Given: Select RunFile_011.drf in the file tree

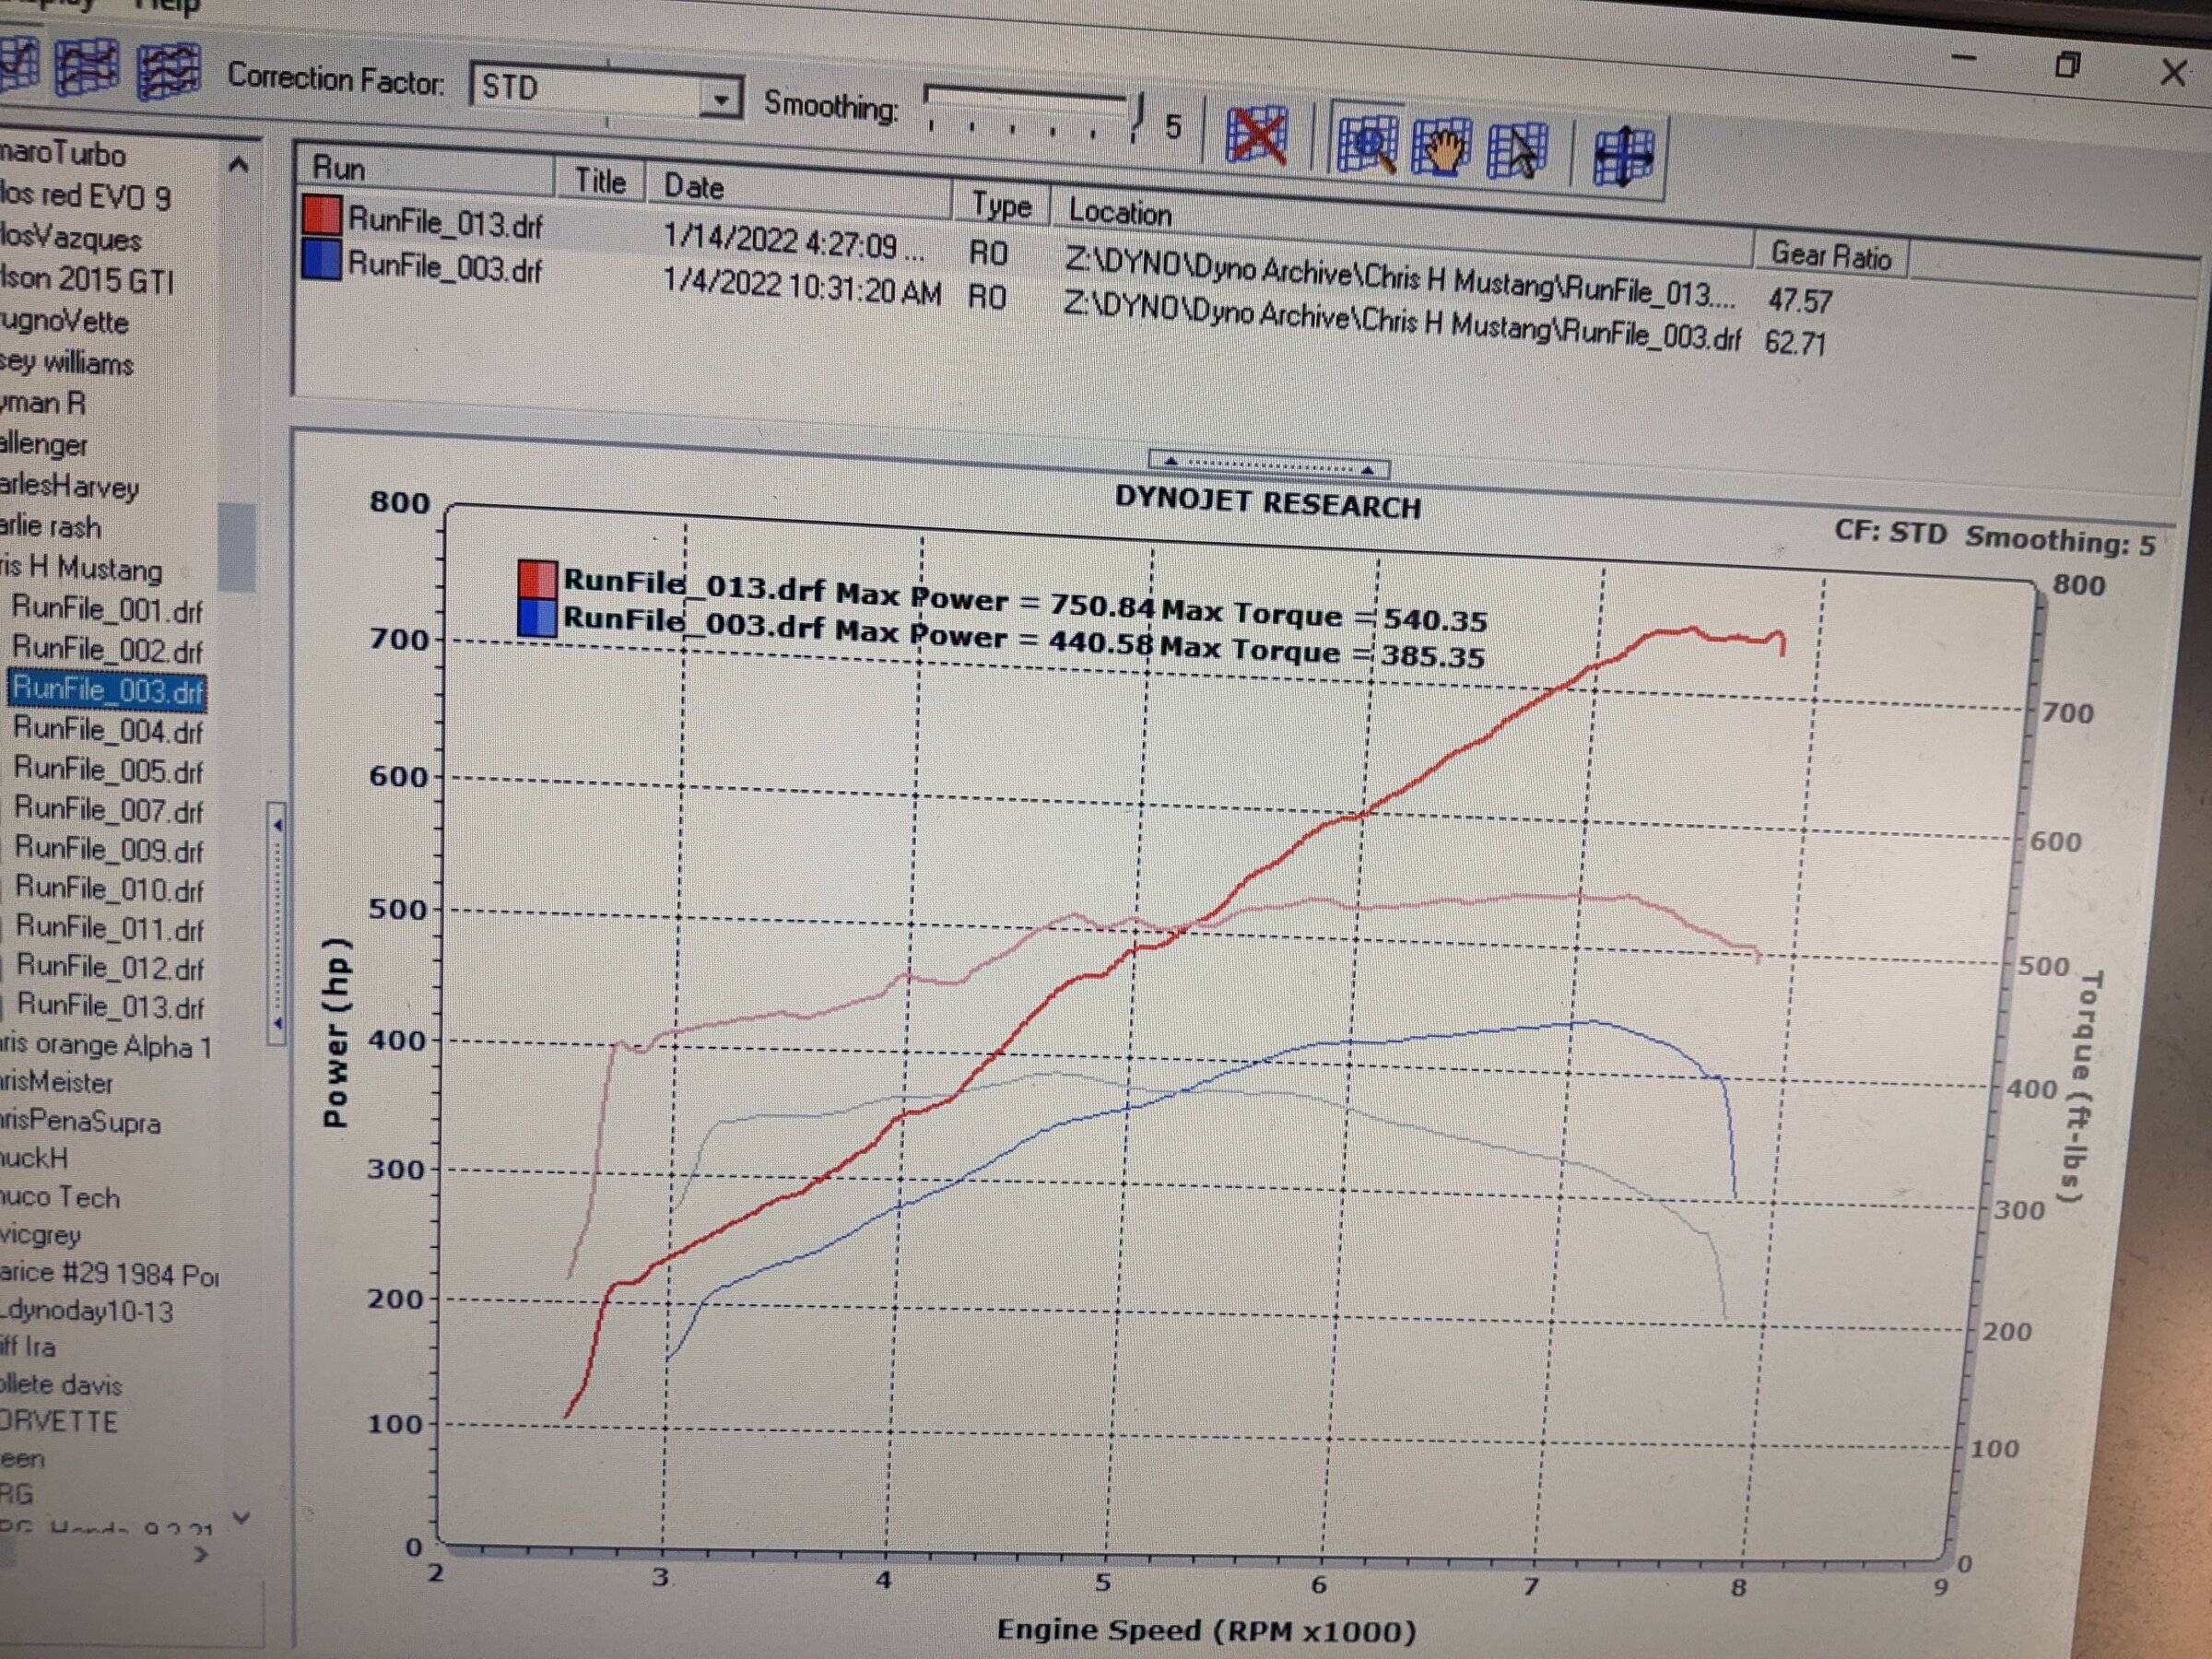Looking at the screenshot, I should [x=111, y=928].
